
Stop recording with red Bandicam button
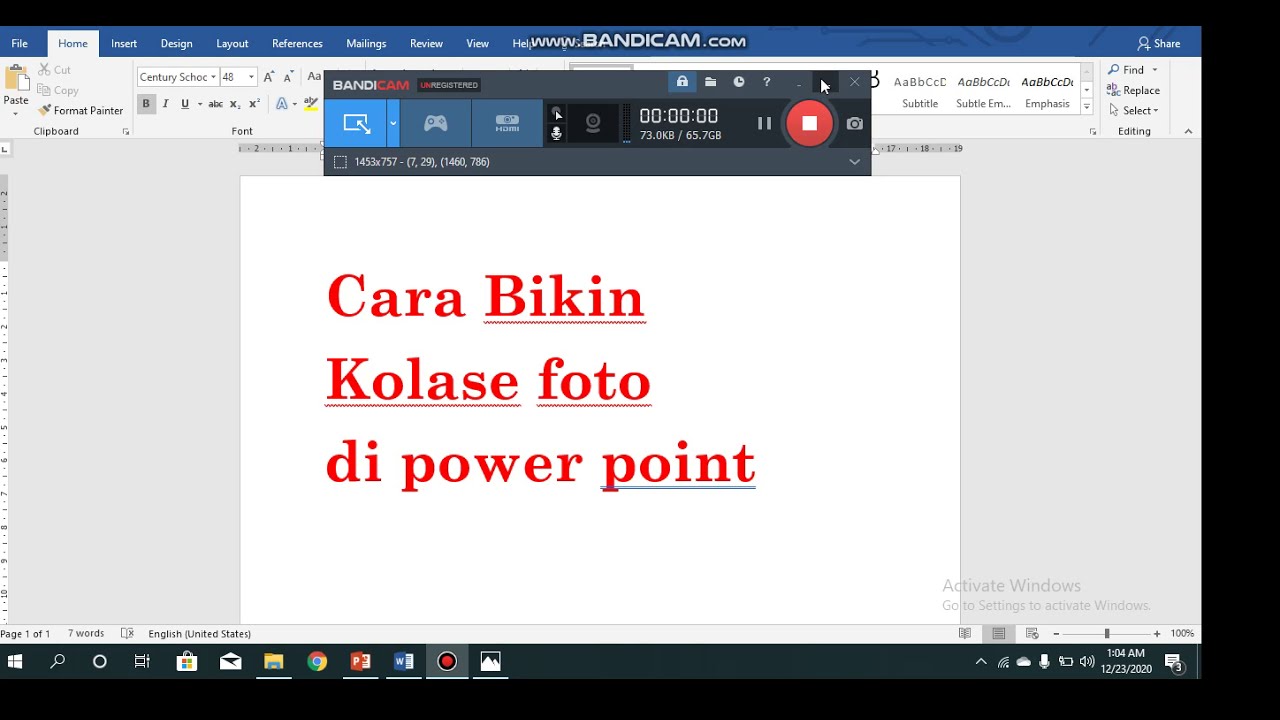click(x=809, y=123)
